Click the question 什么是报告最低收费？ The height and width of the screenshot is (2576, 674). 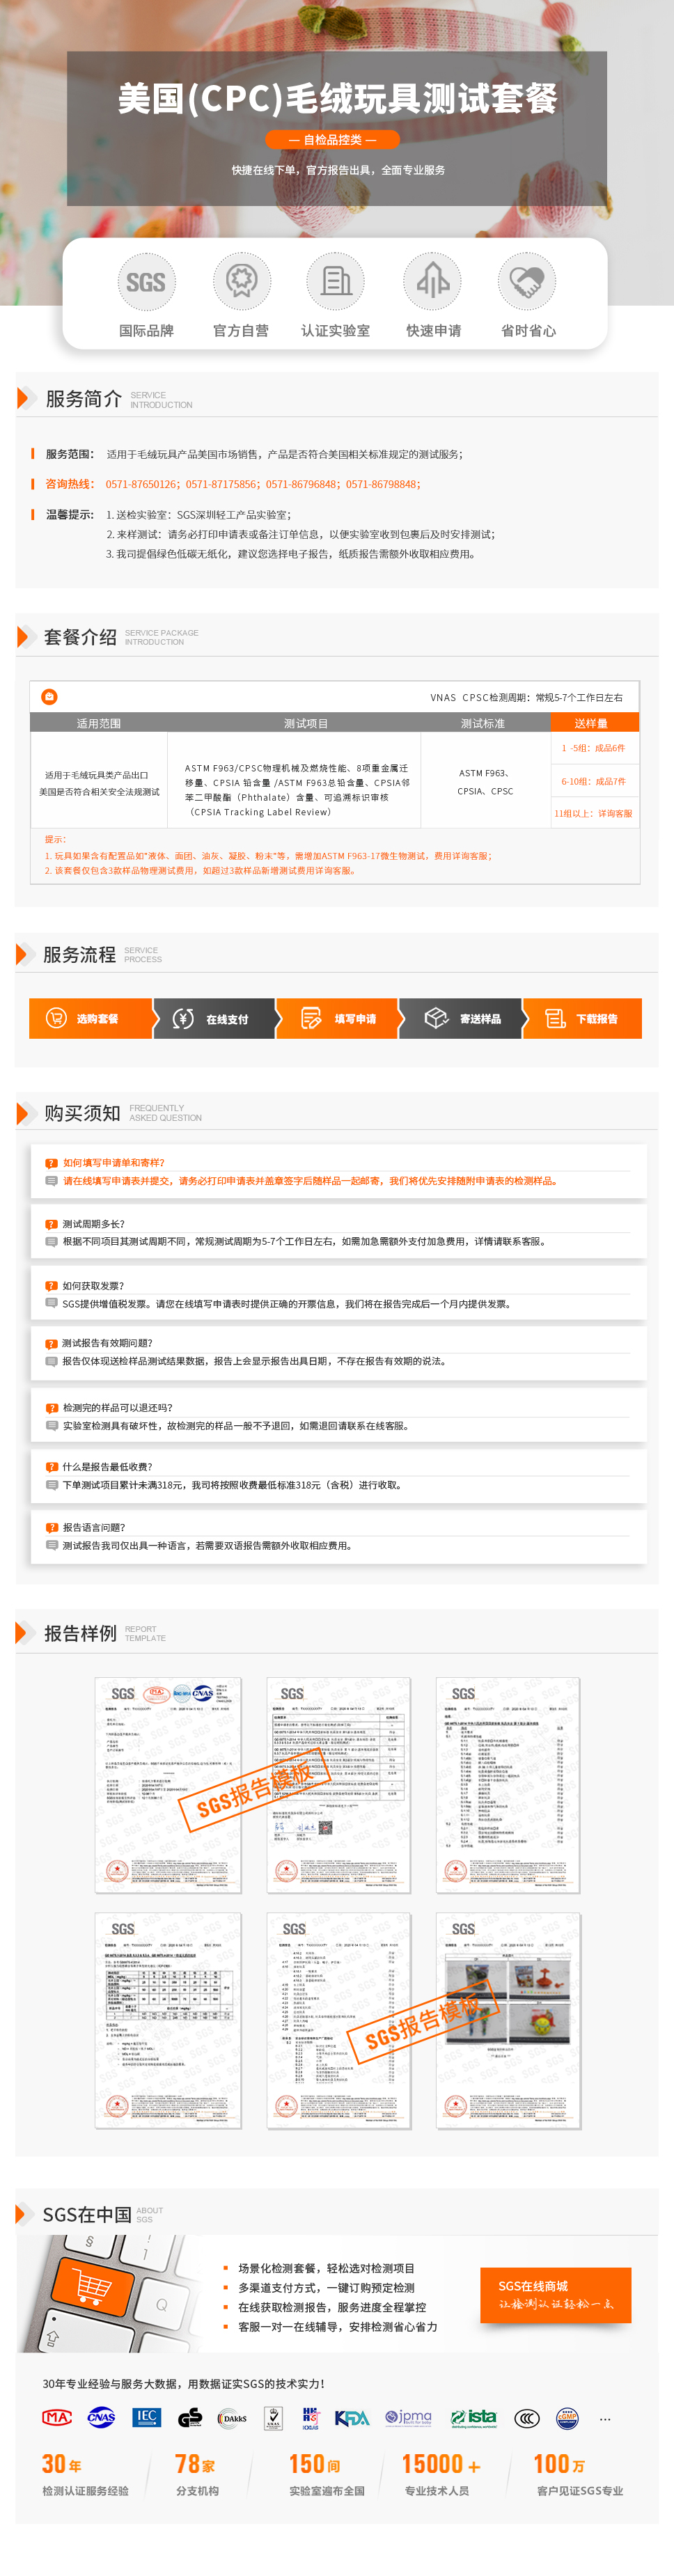coord(107,1467)
